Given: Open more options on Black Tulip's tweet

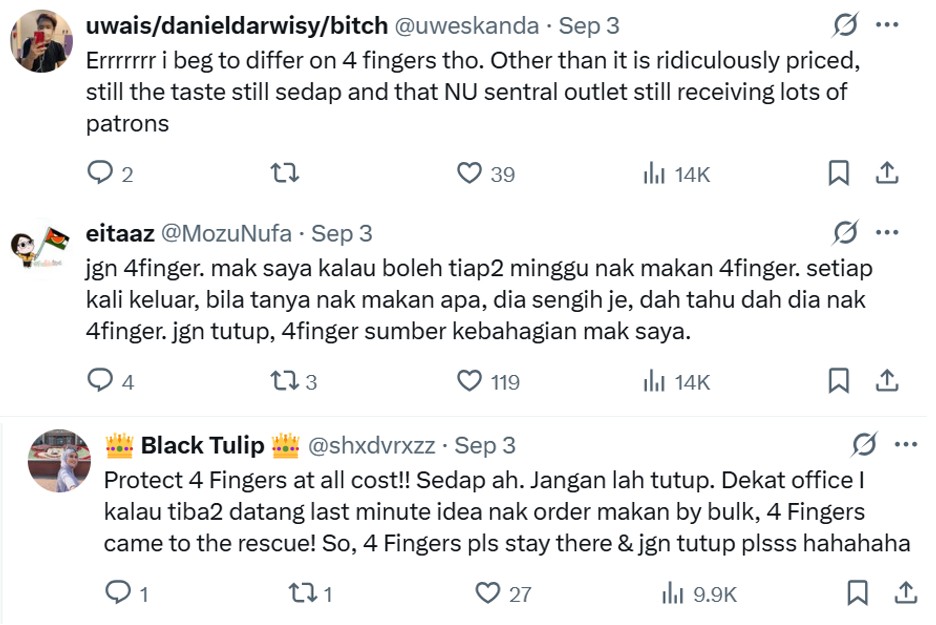Looking at the screenshot, I should [905, 445].
